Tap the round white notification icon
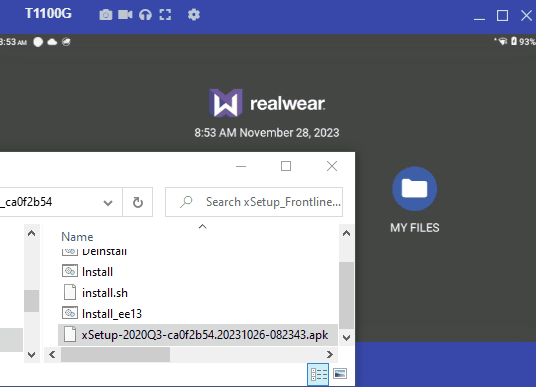 pos(38,42)
